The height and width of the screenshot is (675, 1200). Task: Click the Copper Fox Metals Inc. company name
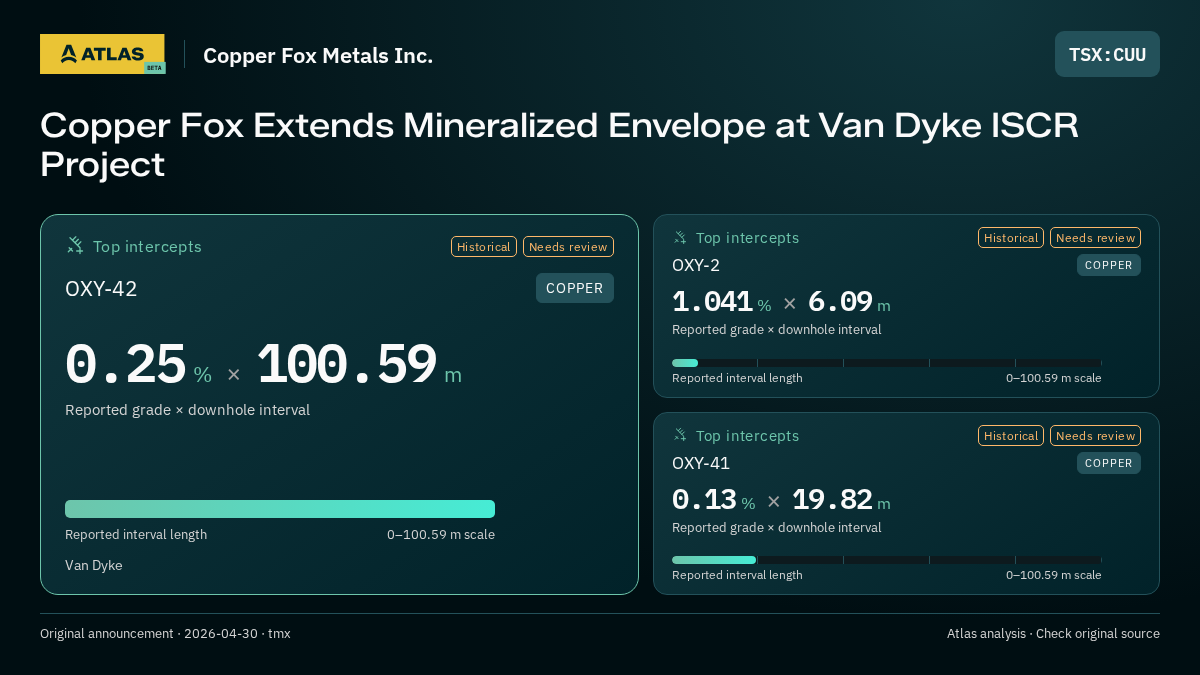coord(318,55)
